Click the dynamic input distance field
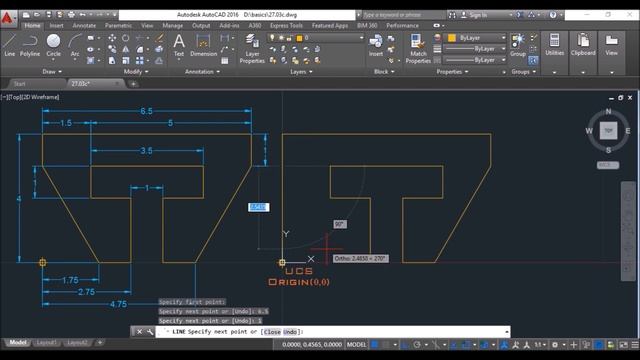 pos(258,207)
